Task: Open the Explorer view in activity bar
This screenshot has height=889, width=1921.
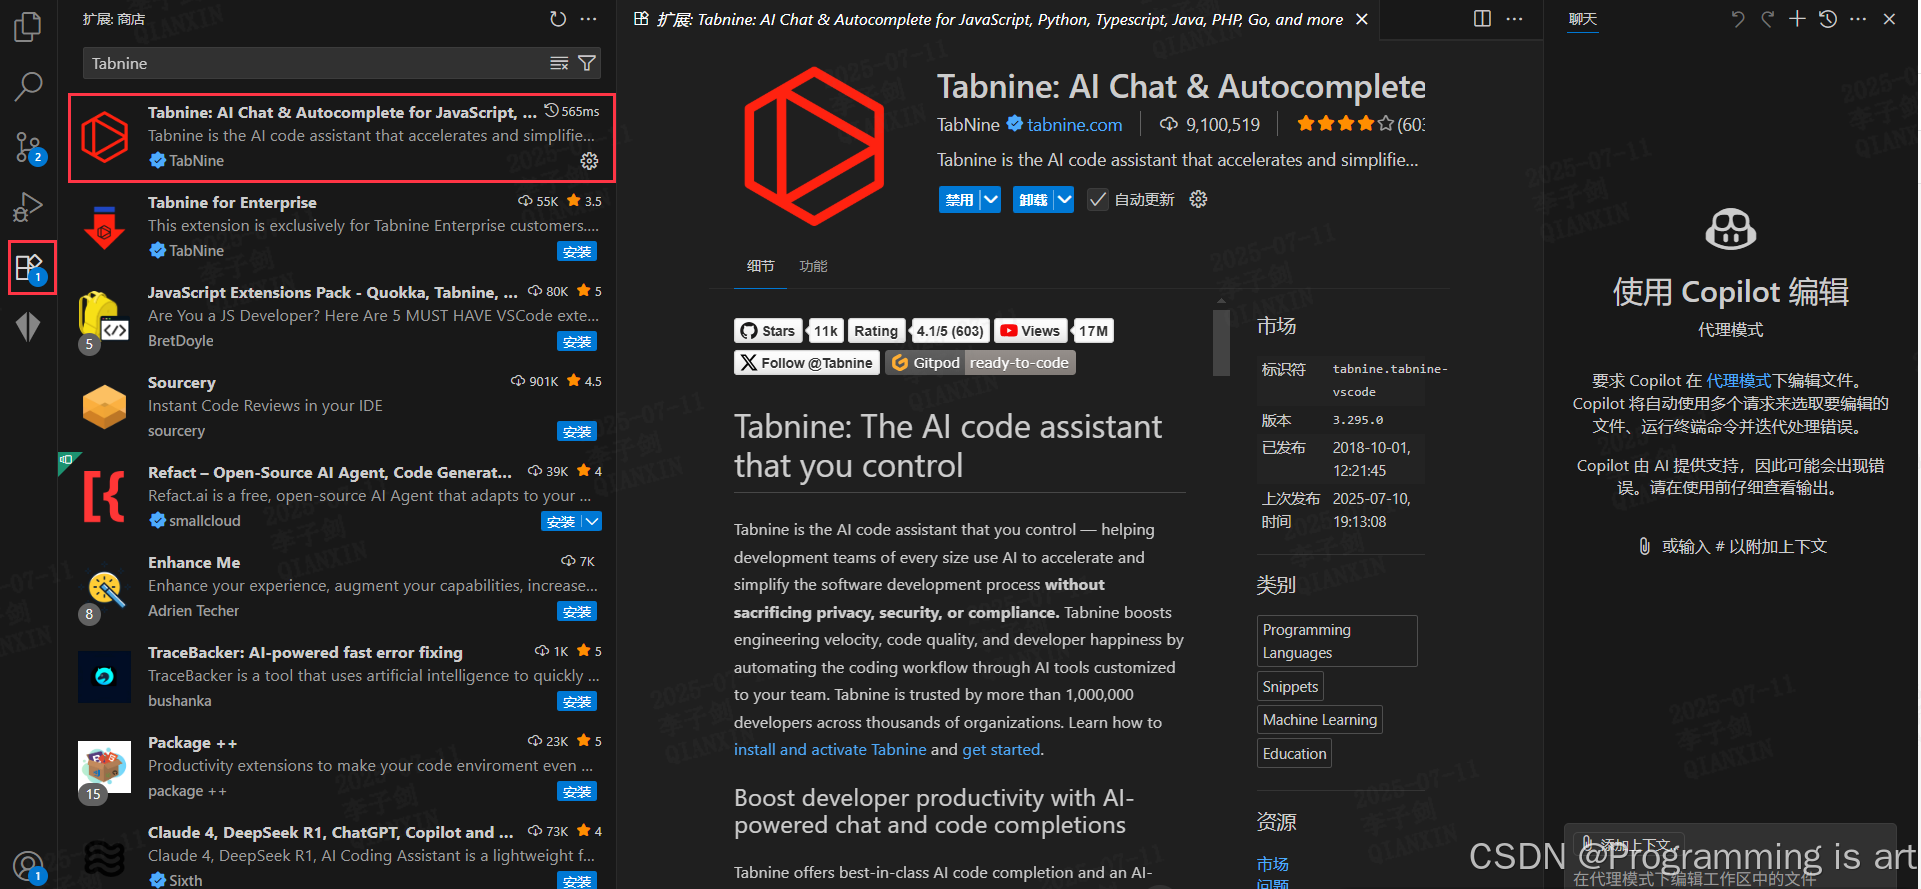Action: (x=28, y=27)
